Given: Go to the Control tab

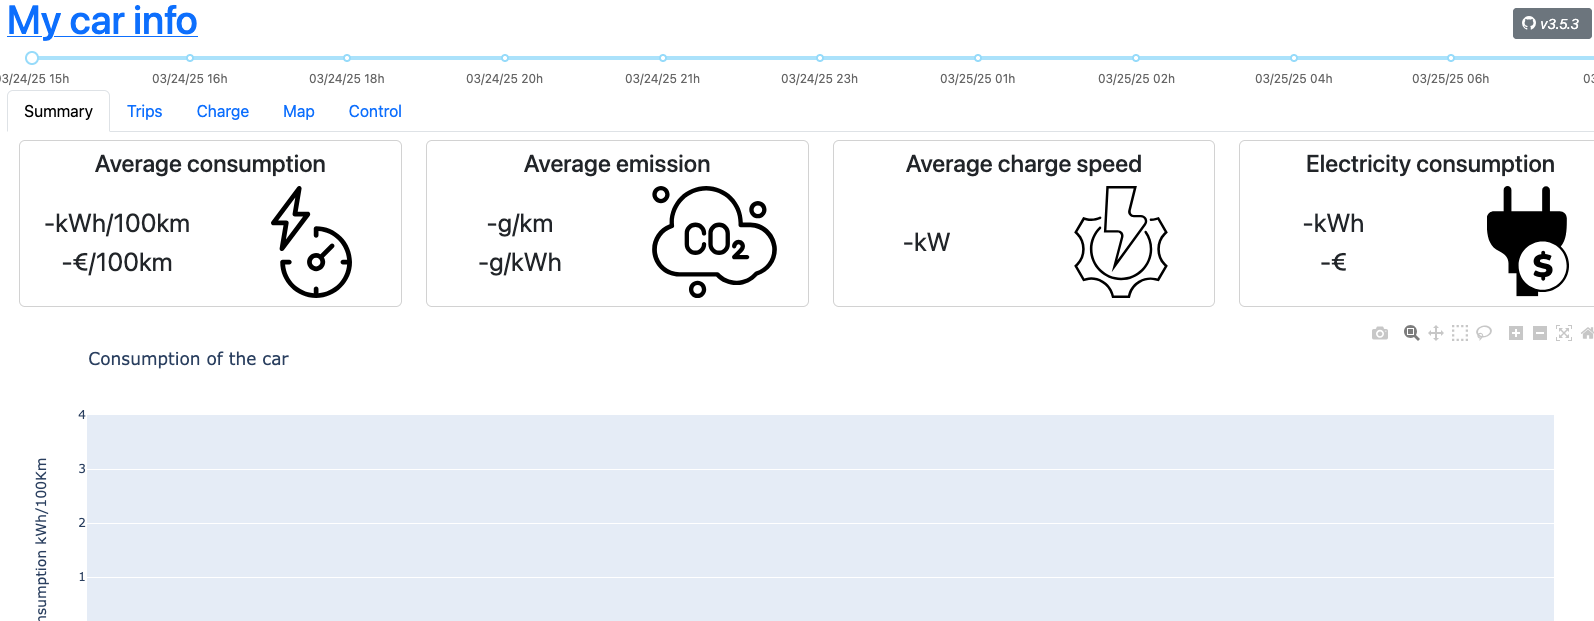Looking at the screenshot, I should [x=375, y=111].
